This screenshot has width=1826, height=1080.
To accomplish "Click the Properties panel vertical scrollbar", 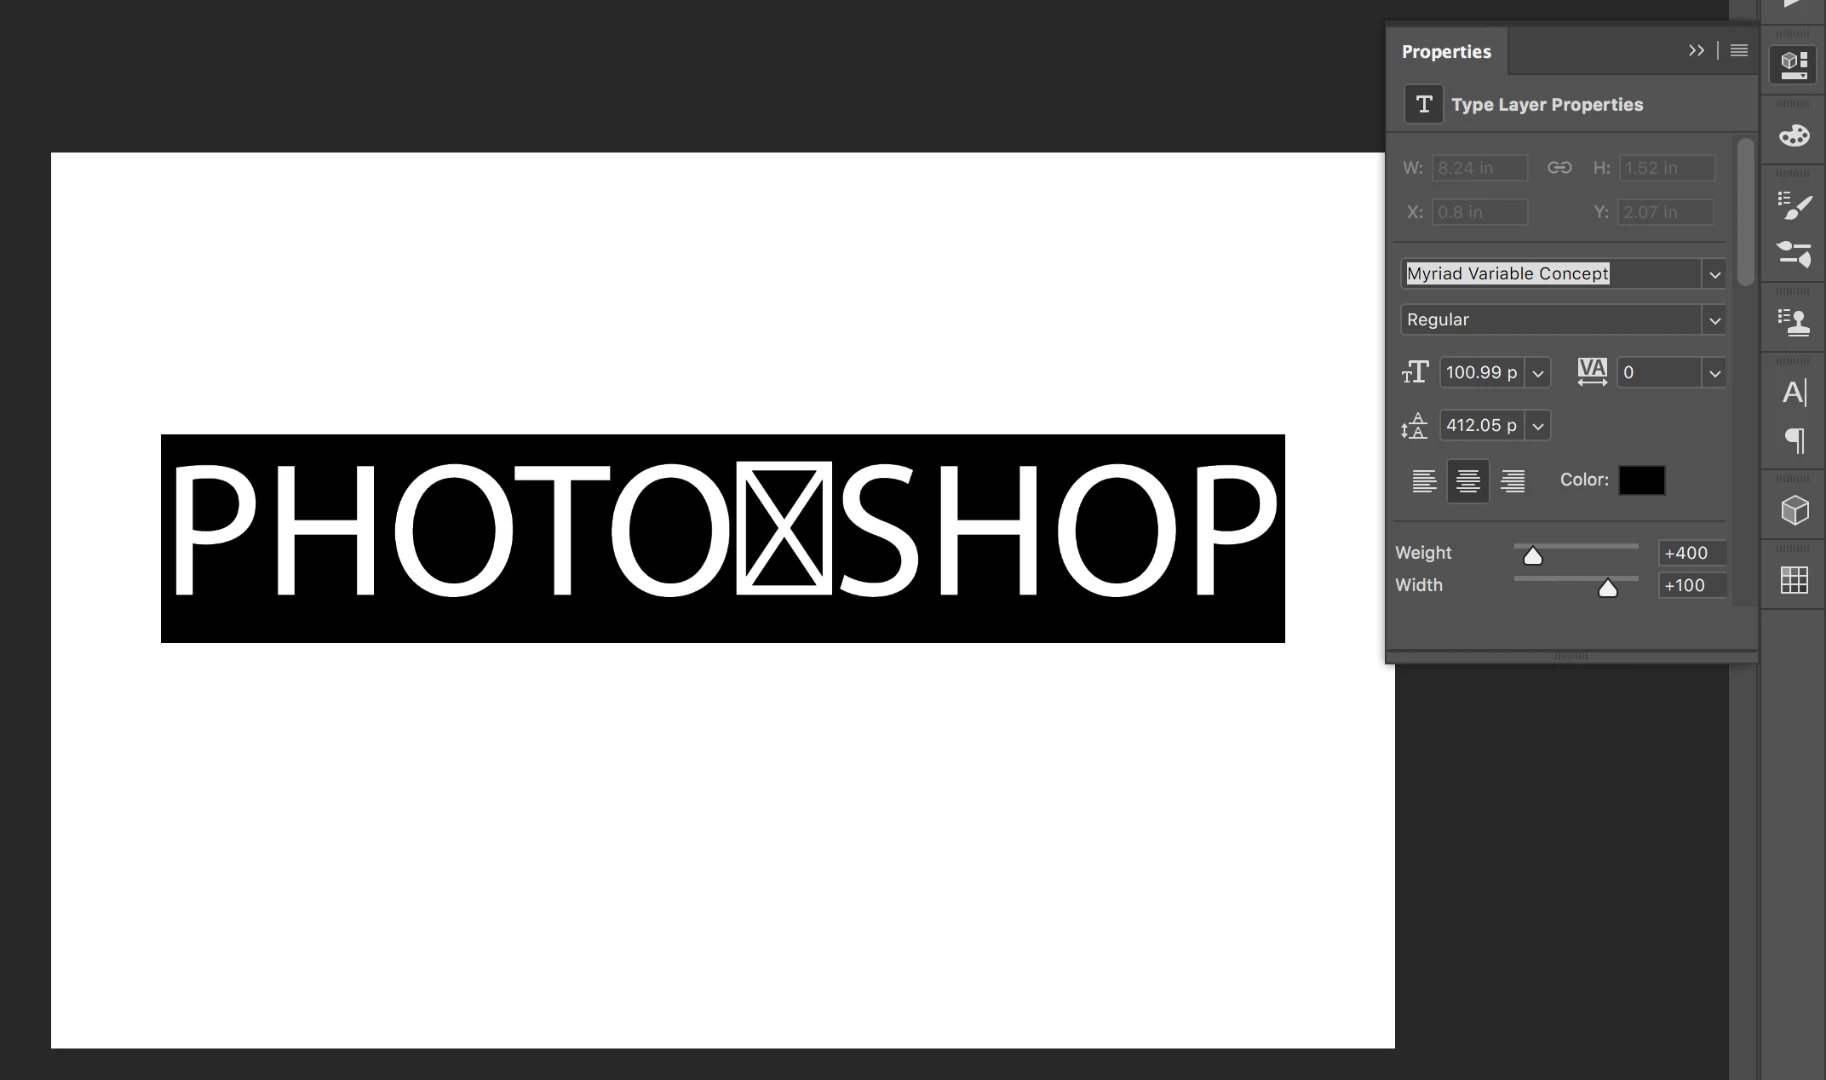I will click(1746, 212).
